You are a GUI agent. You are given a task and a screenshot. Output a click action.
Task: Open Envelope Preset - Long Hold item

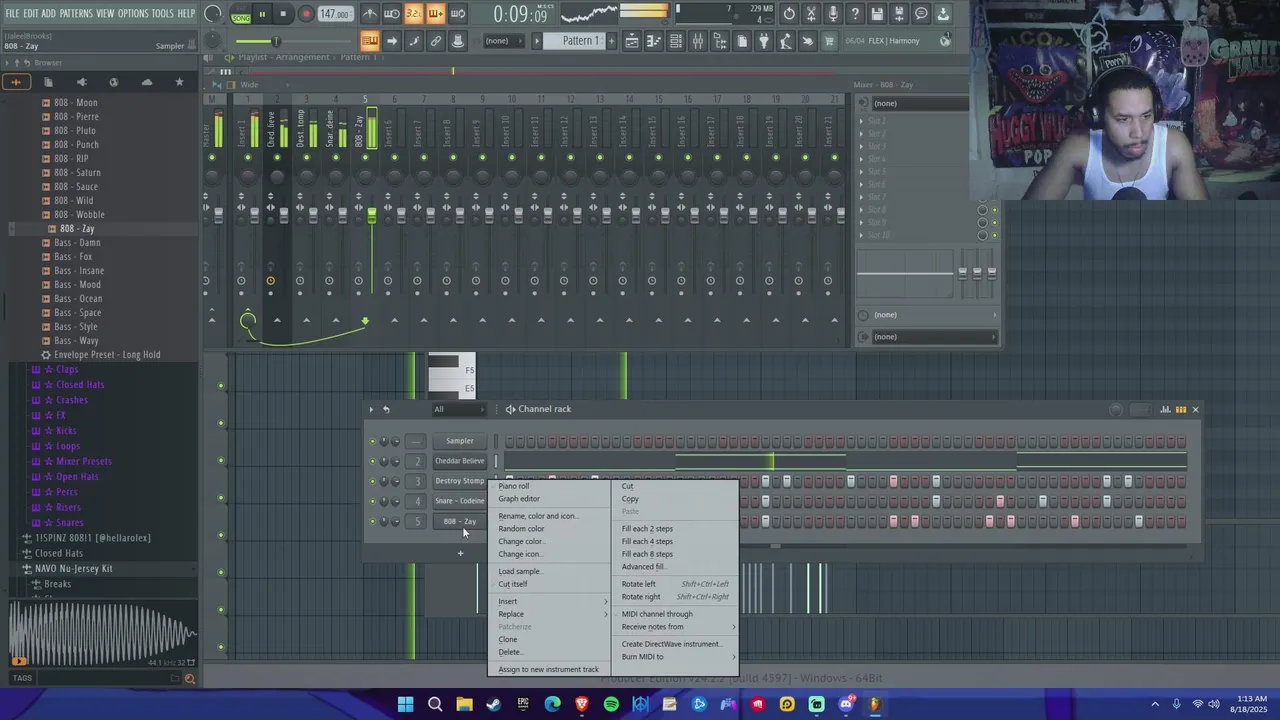[107, 354]
